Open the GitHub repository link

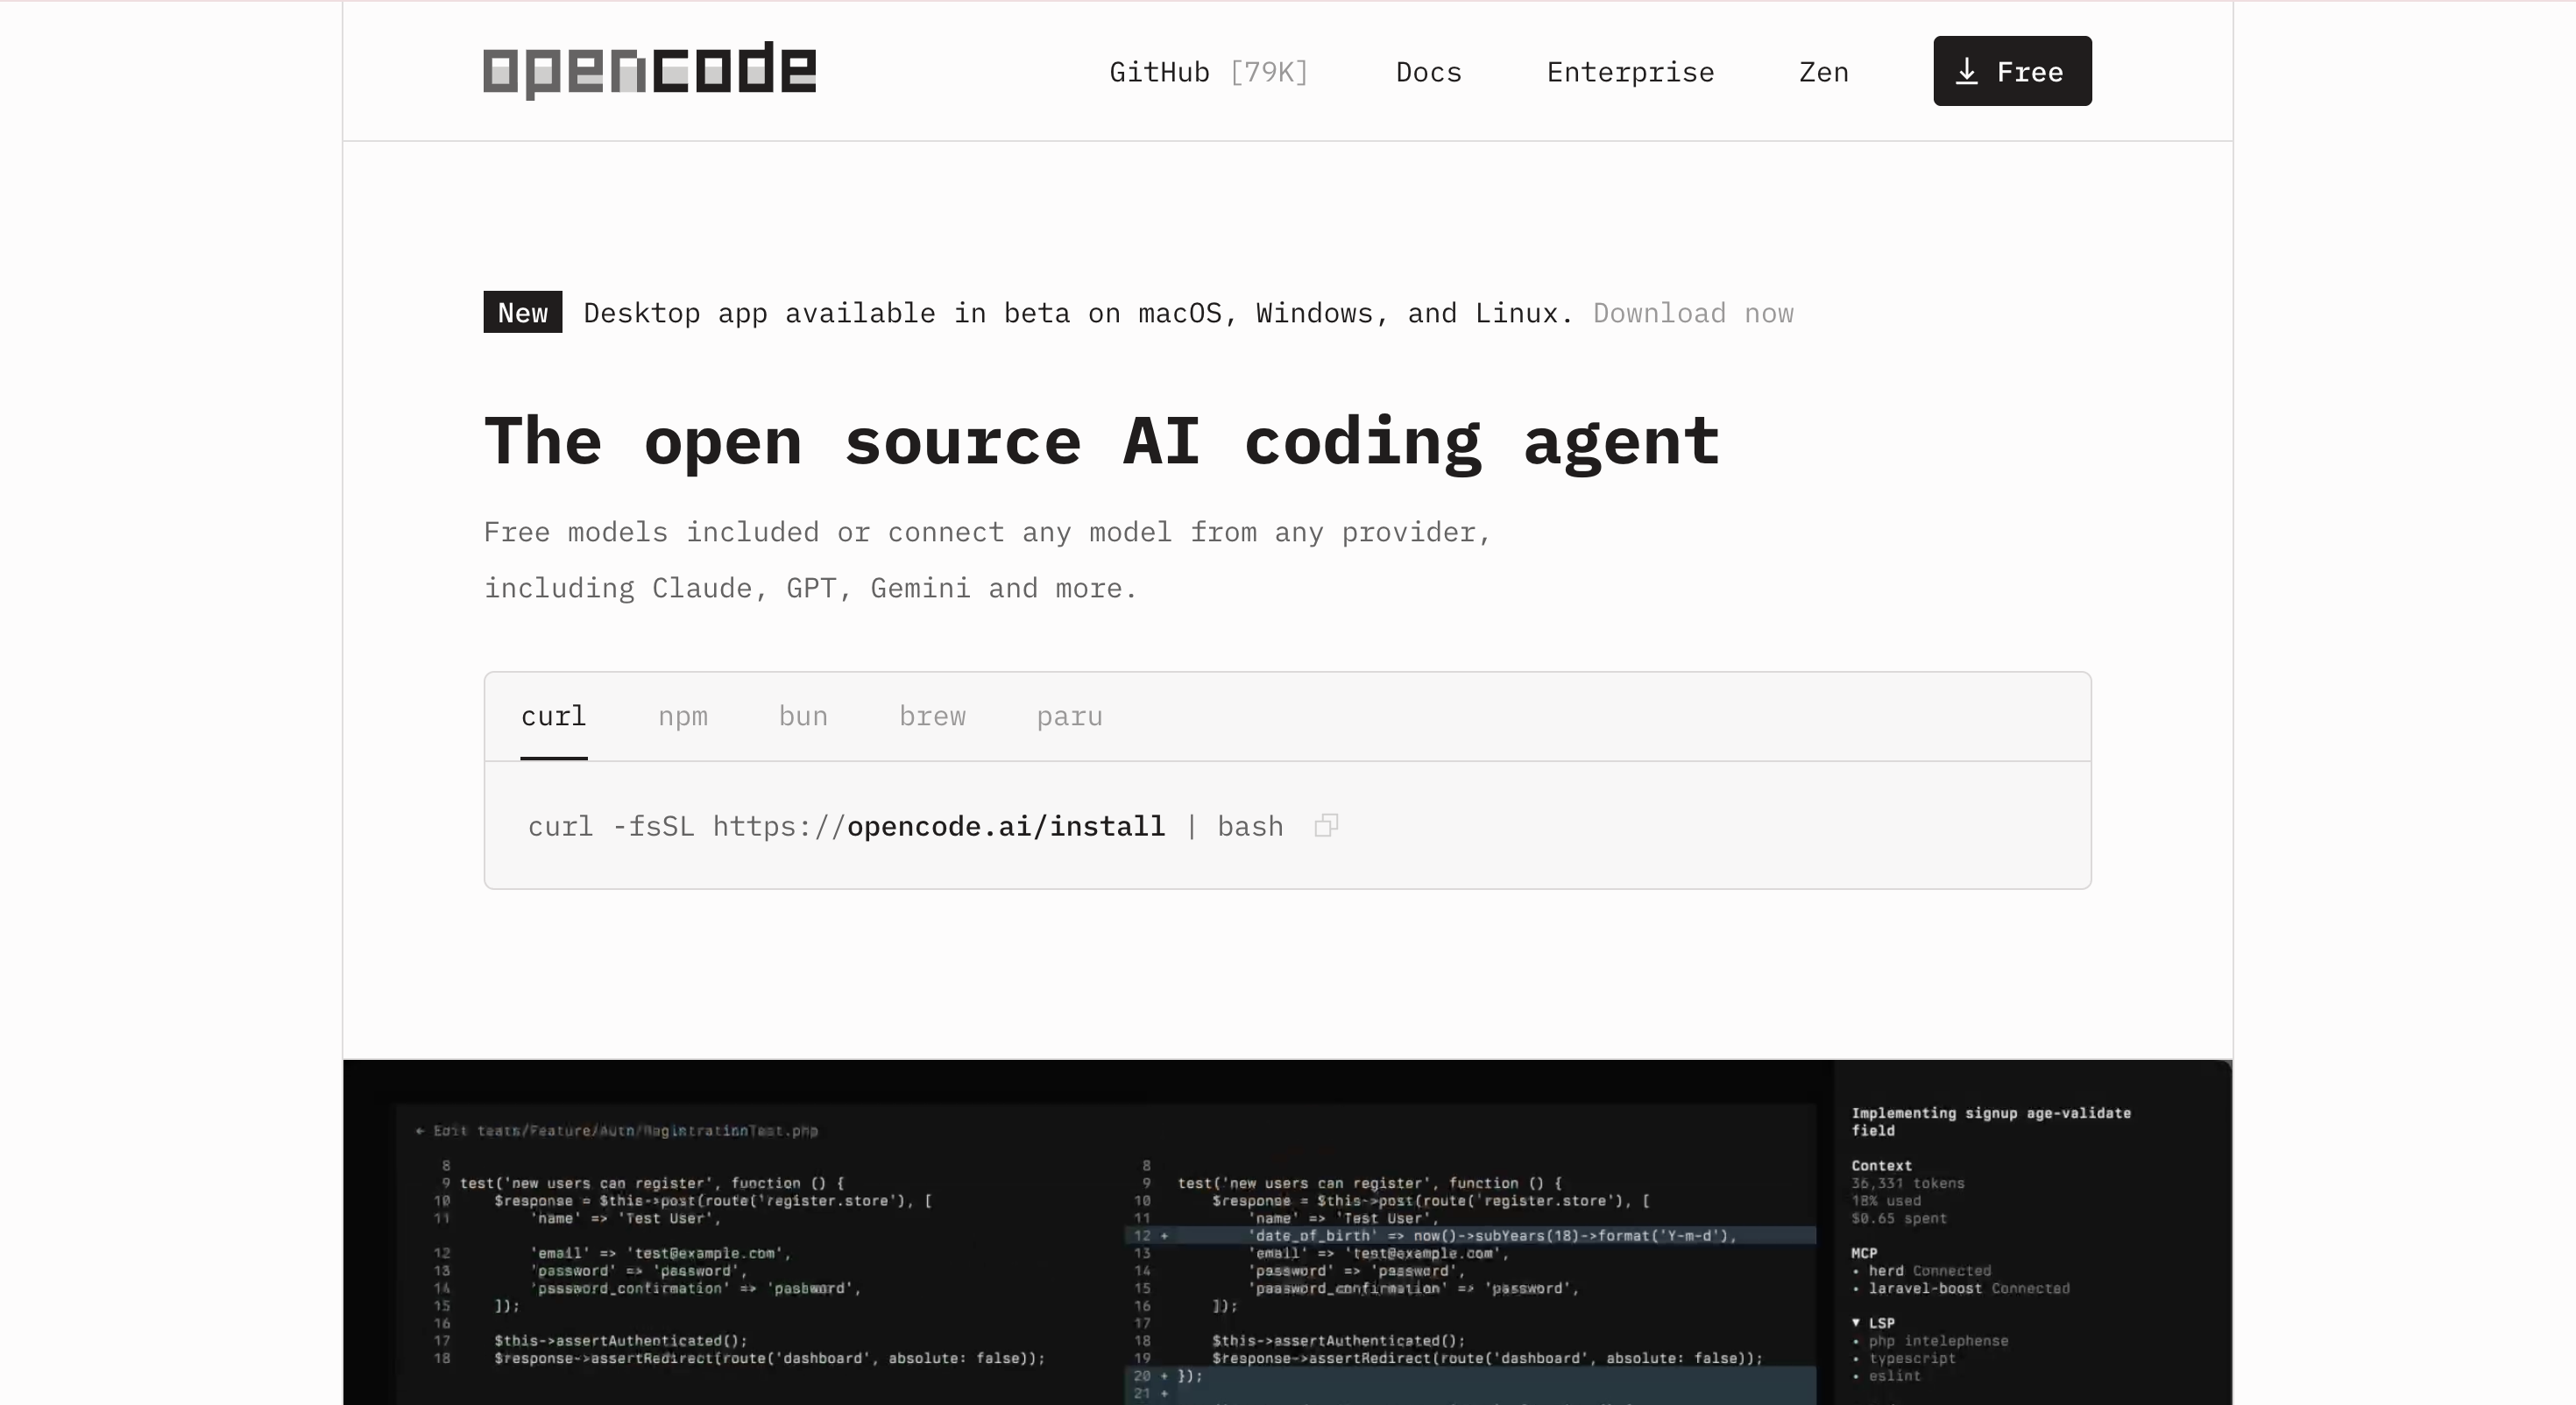point(1207,71)
